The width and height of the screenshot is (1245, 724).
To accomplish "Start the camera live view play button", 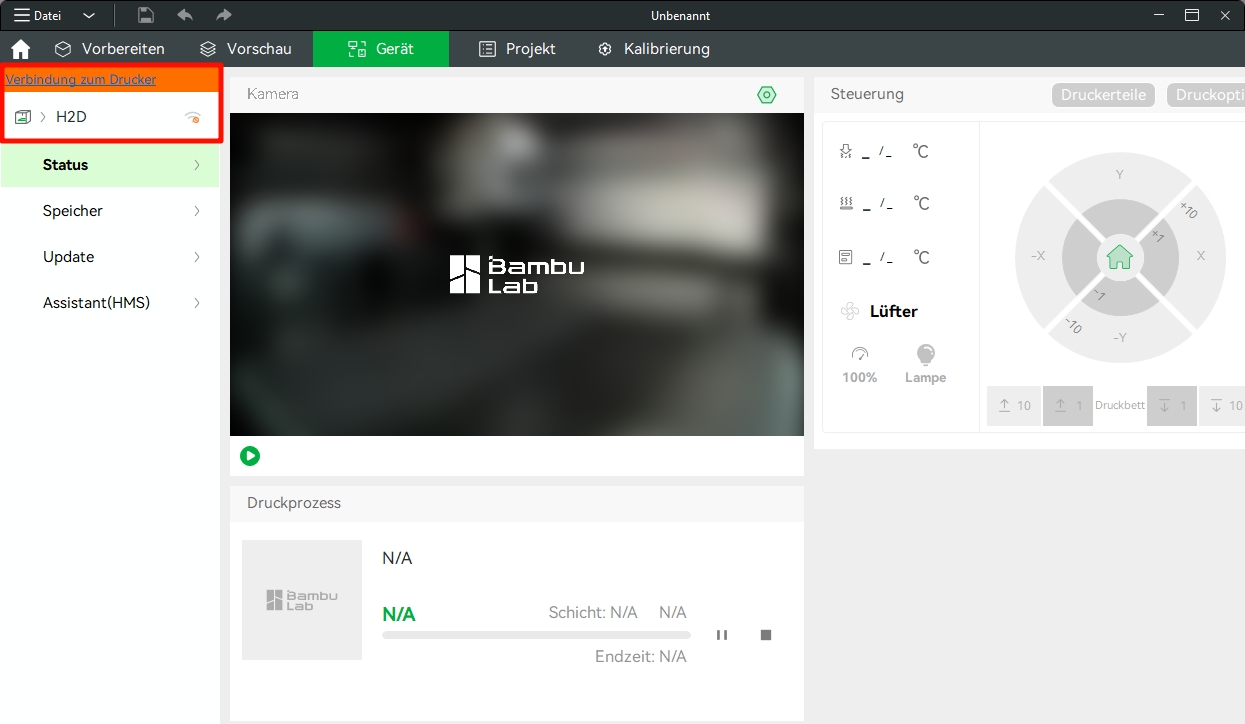I will pos(250,456).
